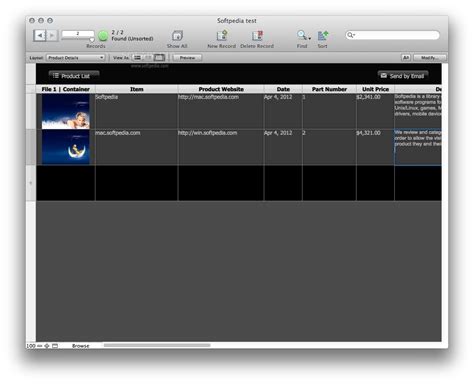474x384 pixels.
Task: Click the $4,321.00 unit price cell
Action: point(375,147)
